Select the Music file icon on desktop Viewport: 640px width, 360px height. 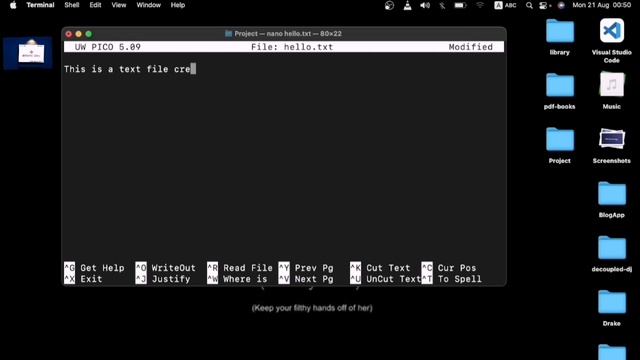point(611,91)
